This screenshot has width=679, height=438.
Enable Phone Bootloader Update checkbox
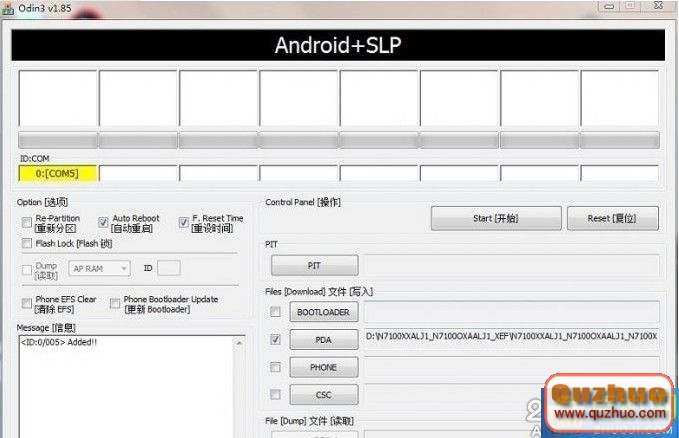point(115,303)
